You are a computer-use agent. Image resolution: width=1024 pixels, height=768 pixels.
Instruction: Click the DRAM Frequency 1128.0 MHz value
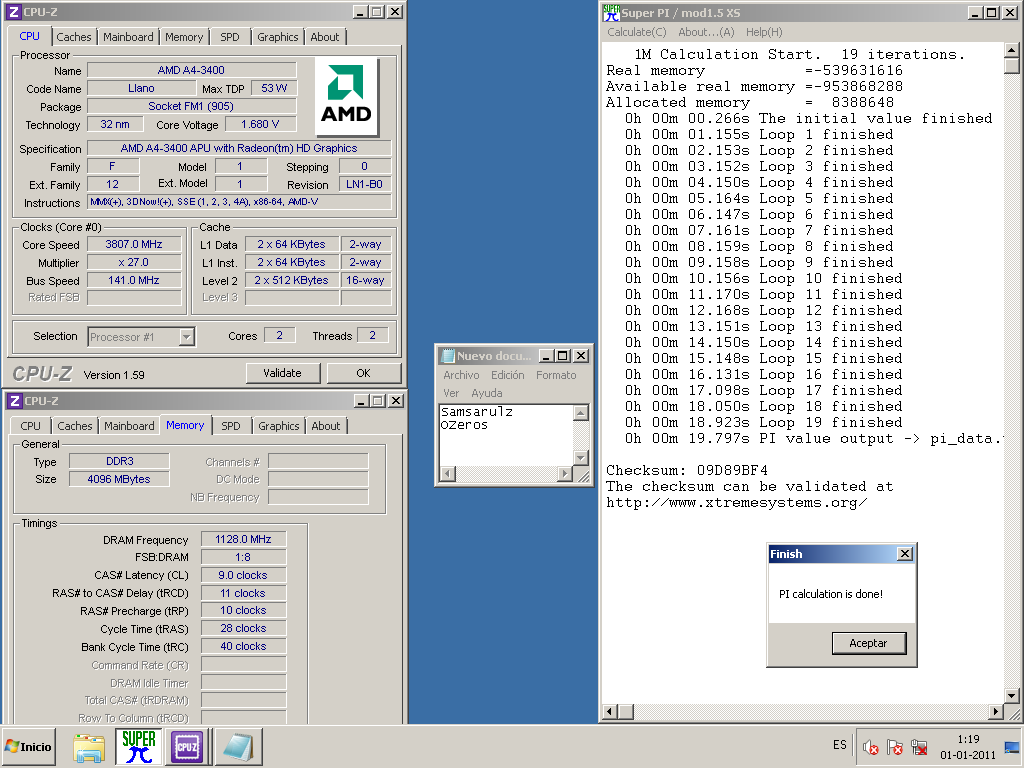point(243,539)
